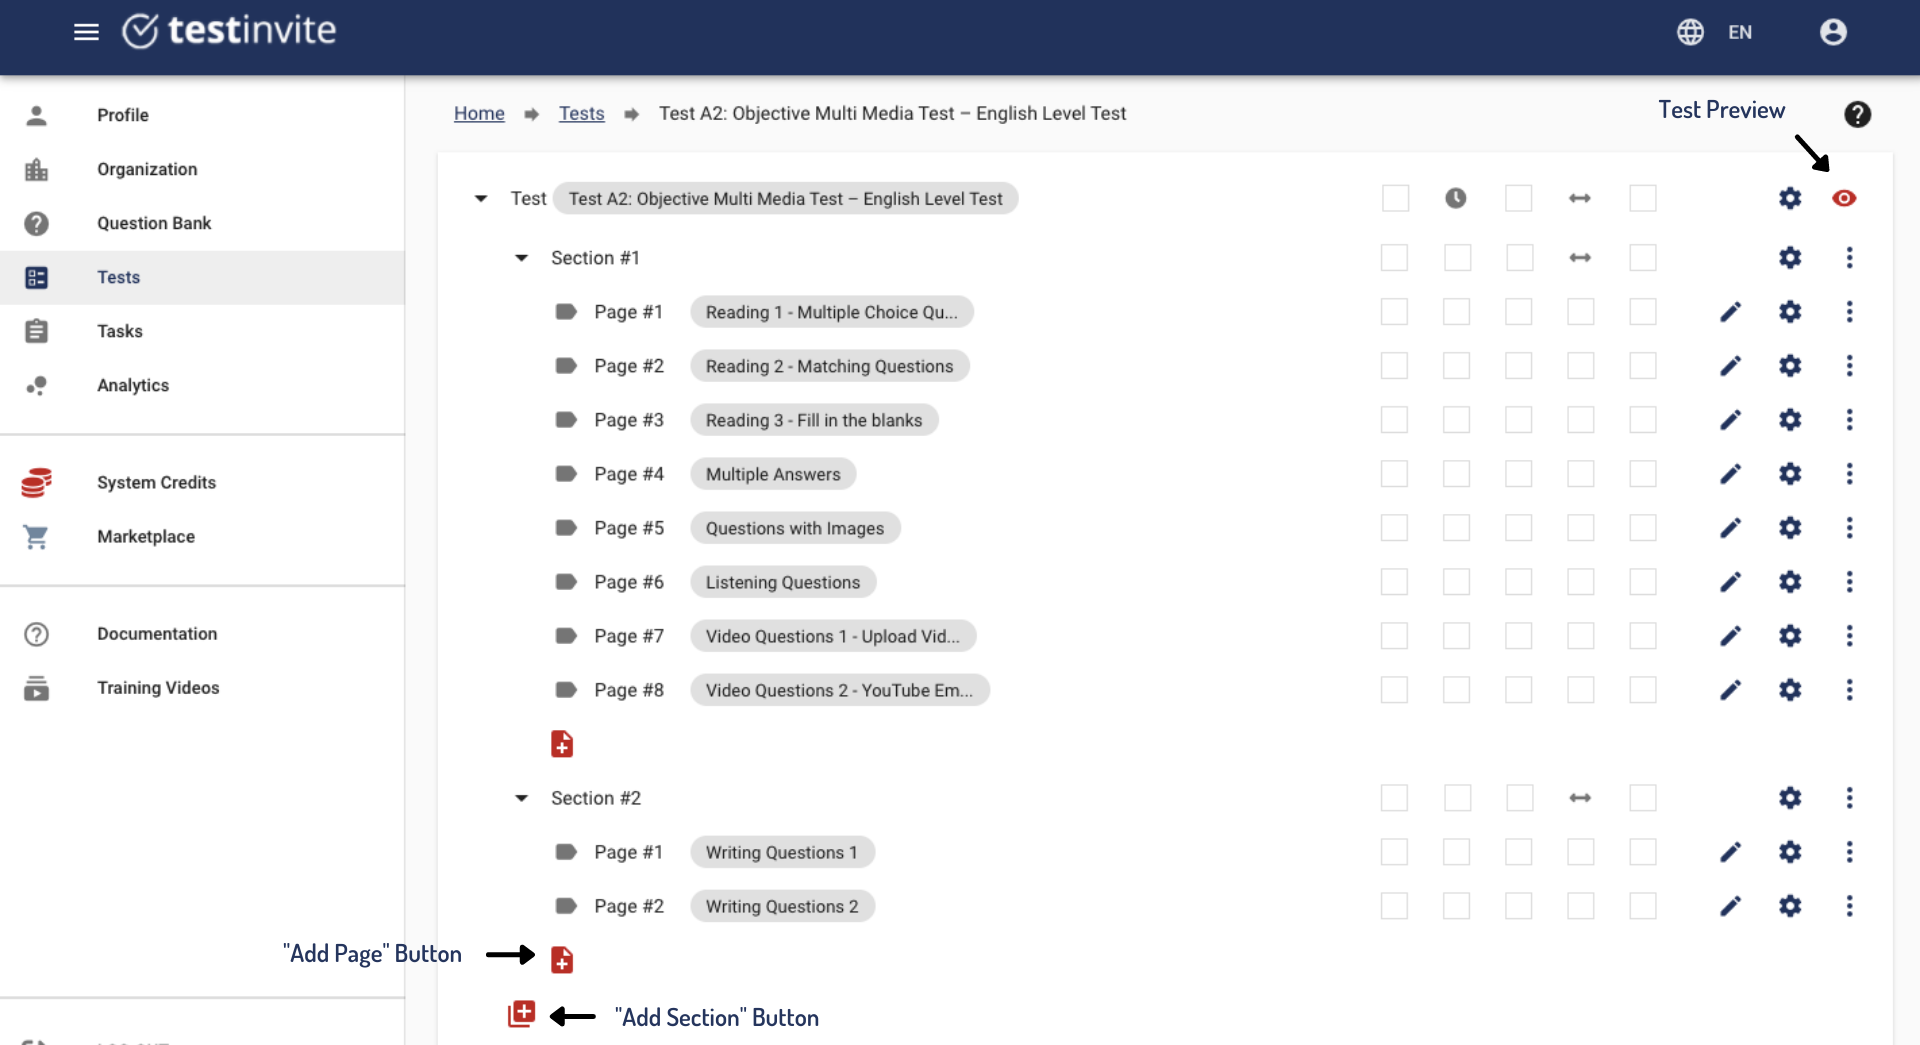Open three-dot menu for Multiple Answers page
Screen dimensions: 1920x1045
pyautogui.click(x=1849, y=474)
